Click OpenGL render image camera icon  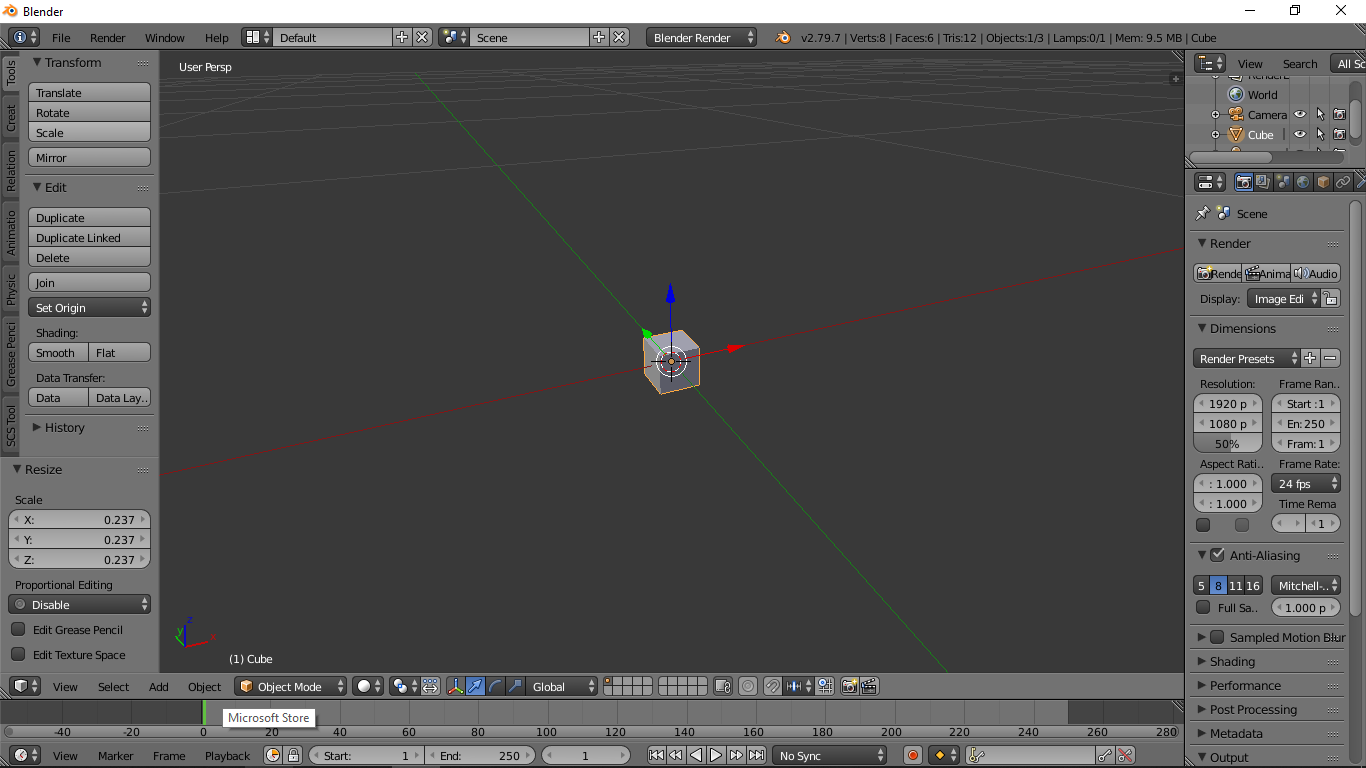(x=850, y=686)
